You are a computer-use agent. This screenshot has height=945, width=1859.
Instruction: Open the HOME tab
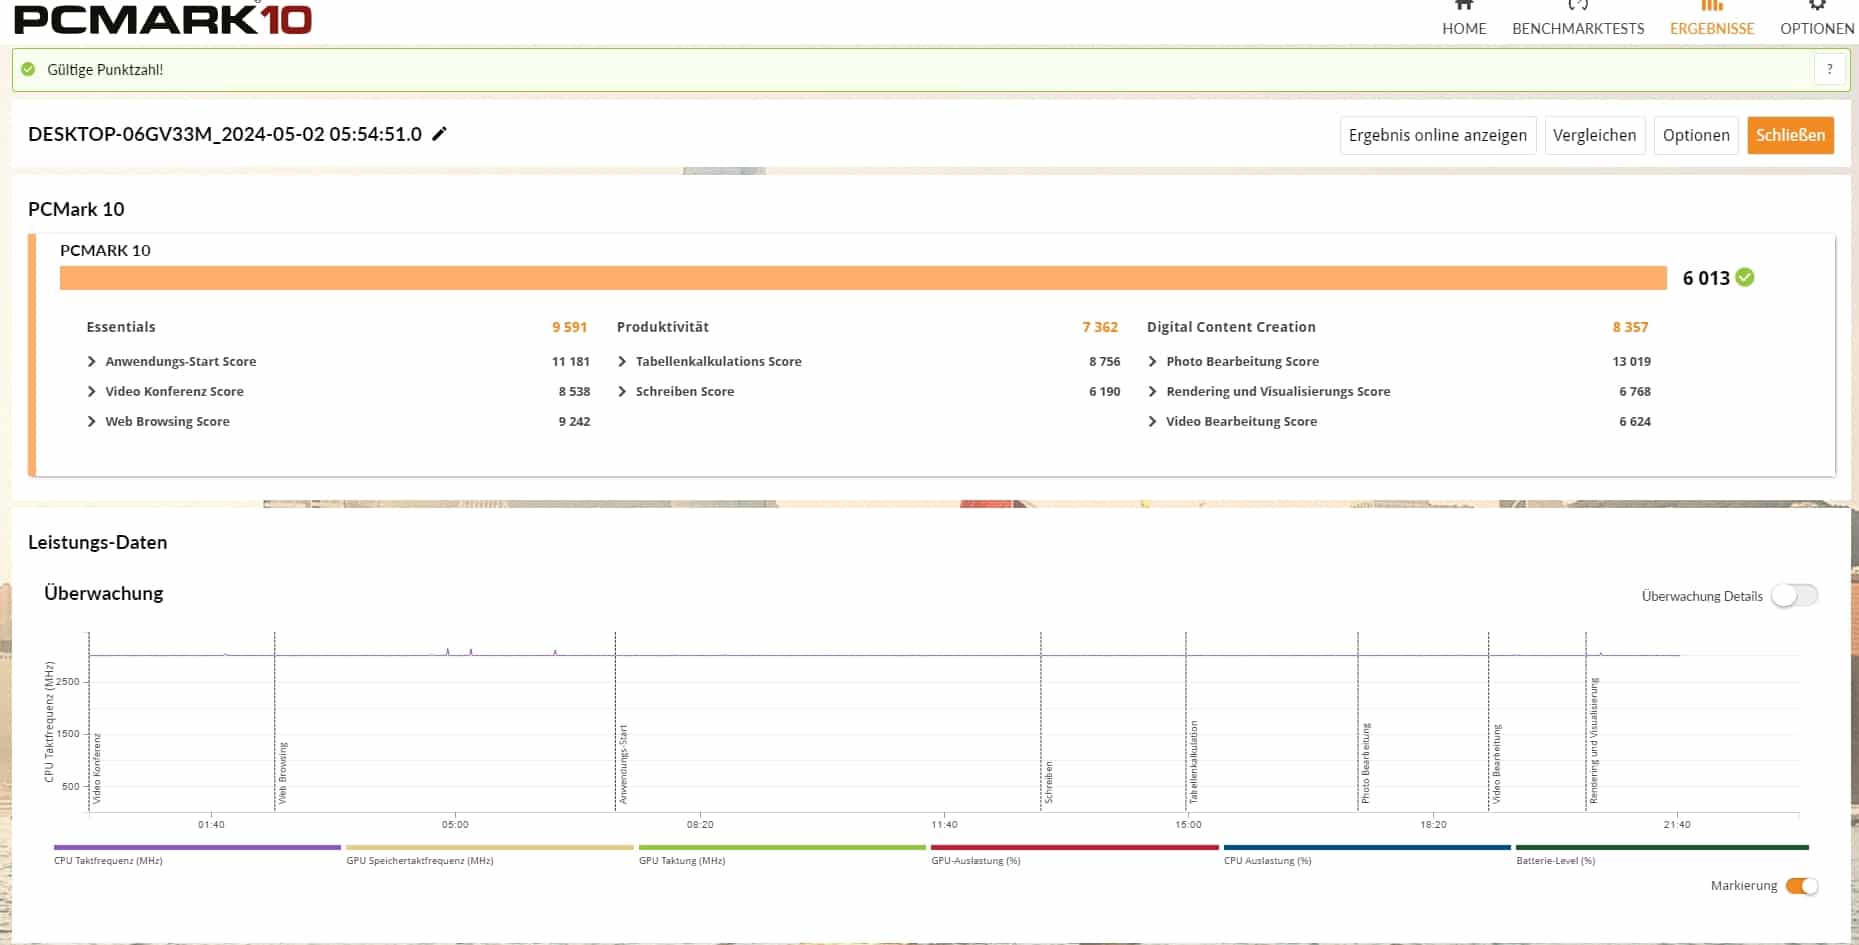(x=1464, y=28)
